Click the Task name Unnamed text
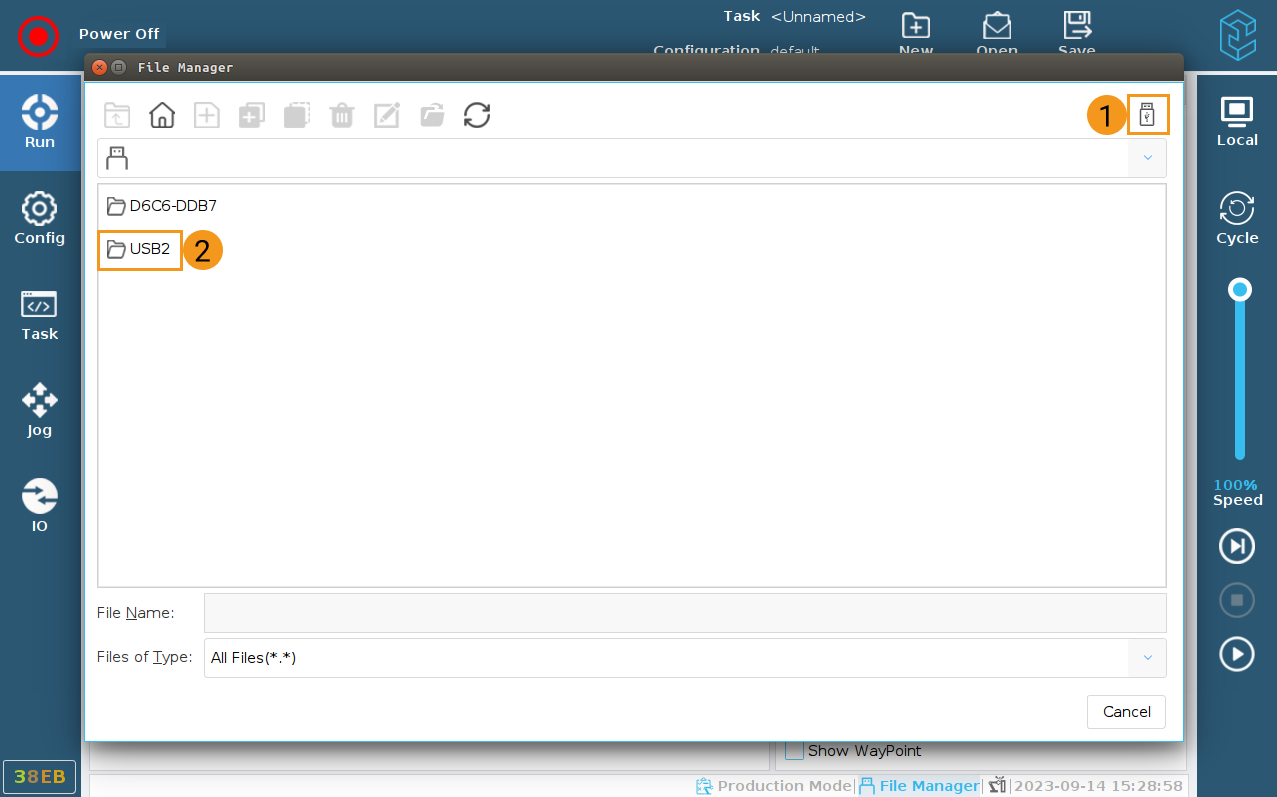The width and height of the screenshot is (1277, 797). click(818, 17)
